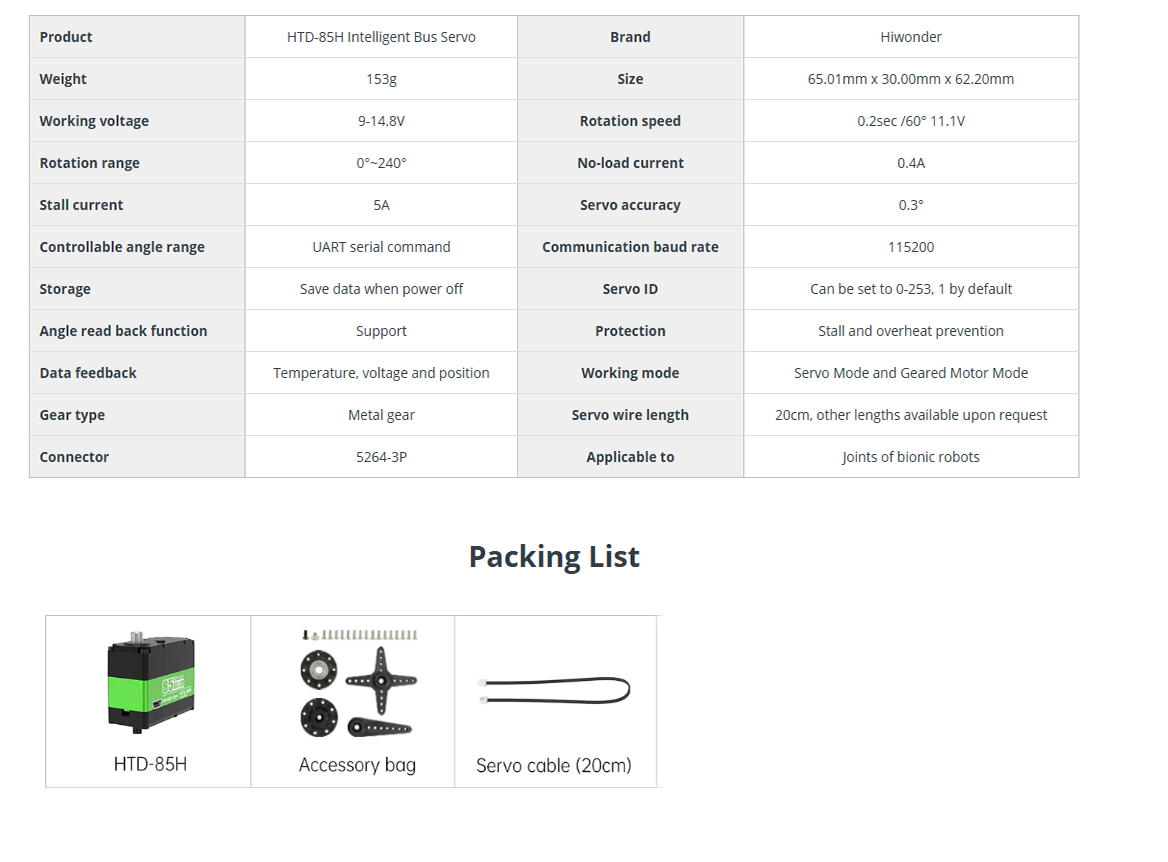Click the "Working voltage" row label
The height and width of the screenshot is (862, 1168).
click(94, 121)
